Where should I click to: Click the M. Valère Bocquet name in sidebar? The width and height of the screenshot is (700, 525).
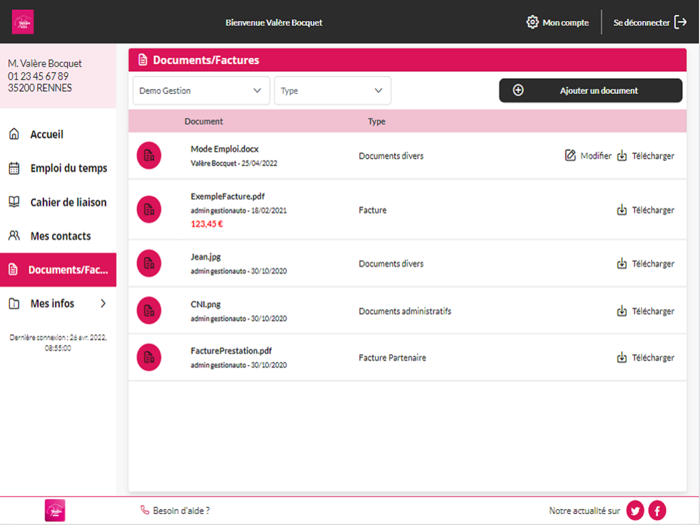(x=45, y=63)
